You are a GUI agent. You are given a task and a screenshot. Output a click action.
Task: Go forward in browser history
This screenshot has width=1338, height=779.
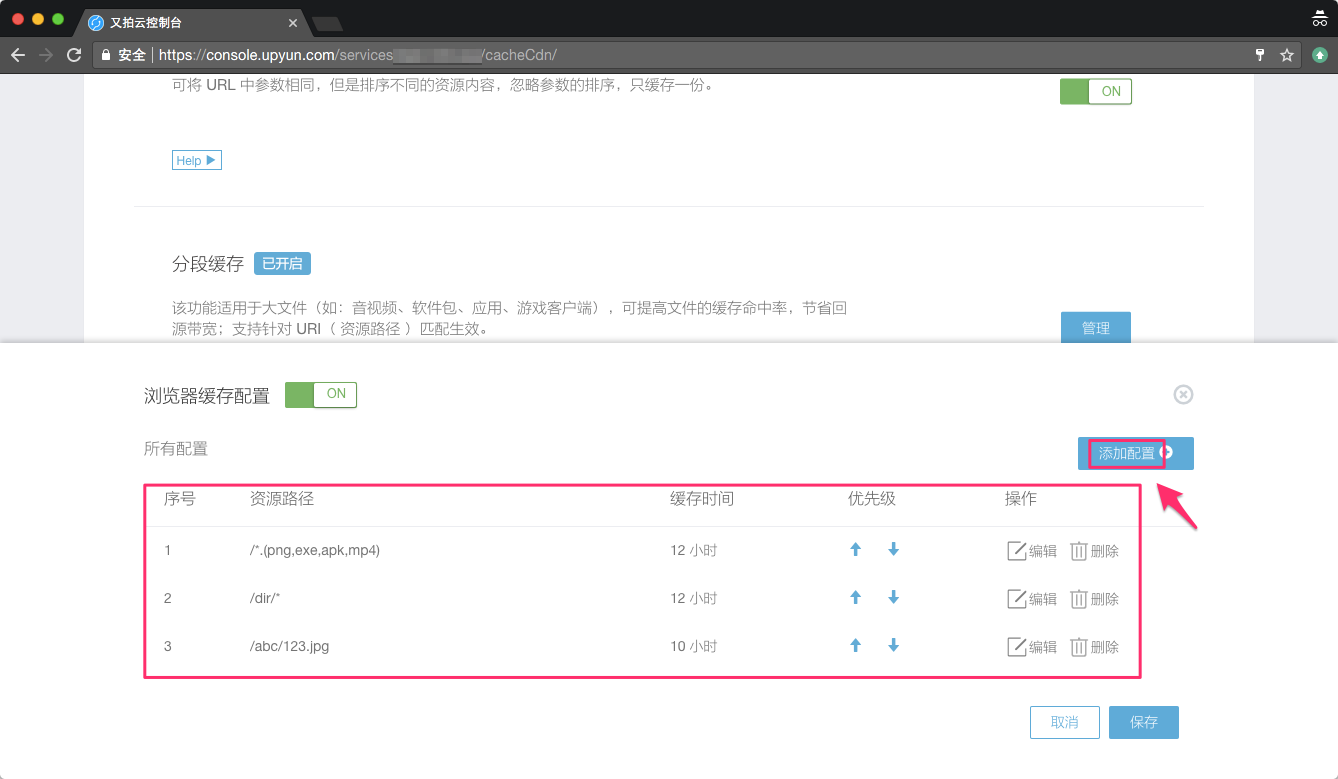[46, 55]
